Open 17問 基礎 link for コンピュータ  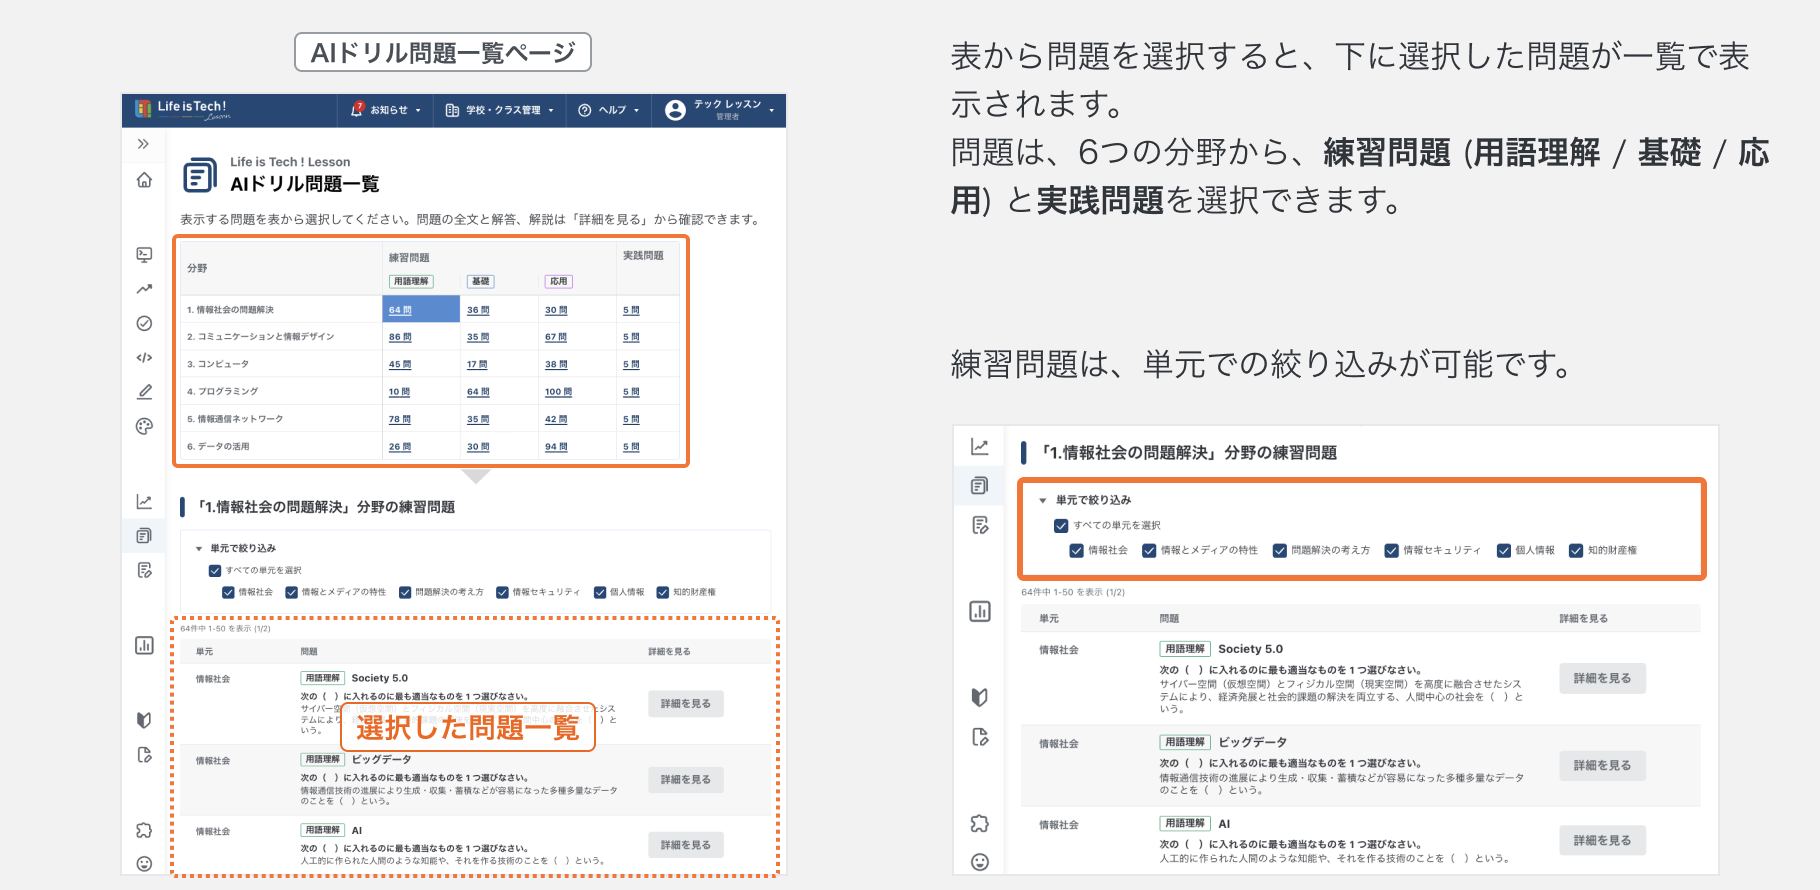(x=477, y=364)
